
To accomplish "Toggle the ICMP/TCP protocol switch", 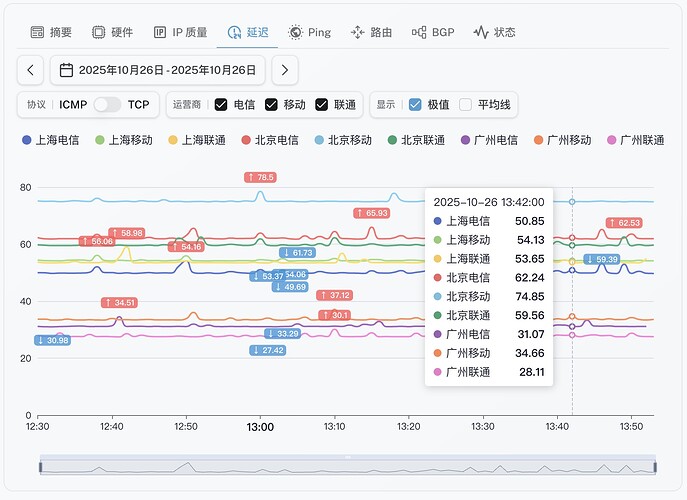I will pos(107,104).
